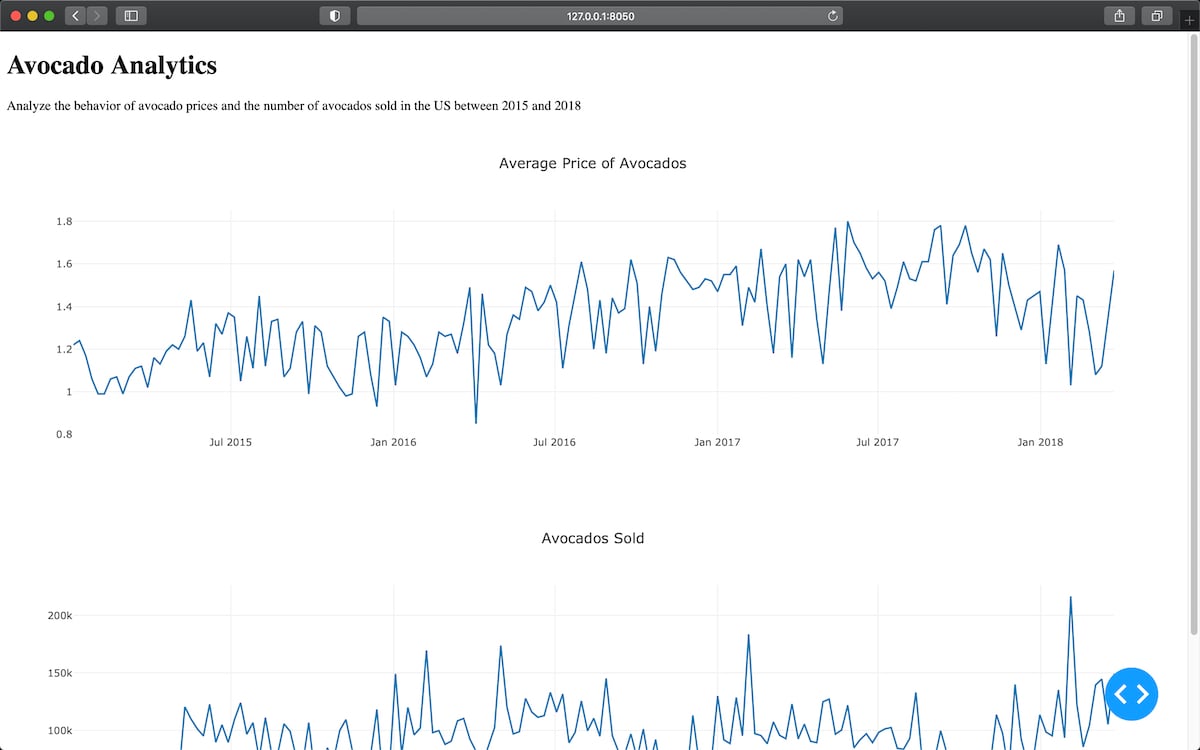This screenshot has width=1200, height=750.
Task: Click the 1.8 label on the price axis
Action: click(62, 221)
